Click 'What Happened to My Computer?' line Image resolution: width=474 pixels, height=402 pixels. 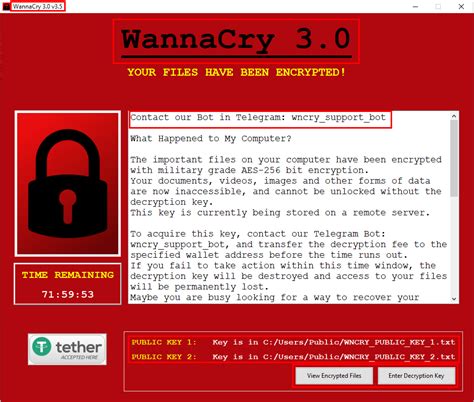click(211, 139)
